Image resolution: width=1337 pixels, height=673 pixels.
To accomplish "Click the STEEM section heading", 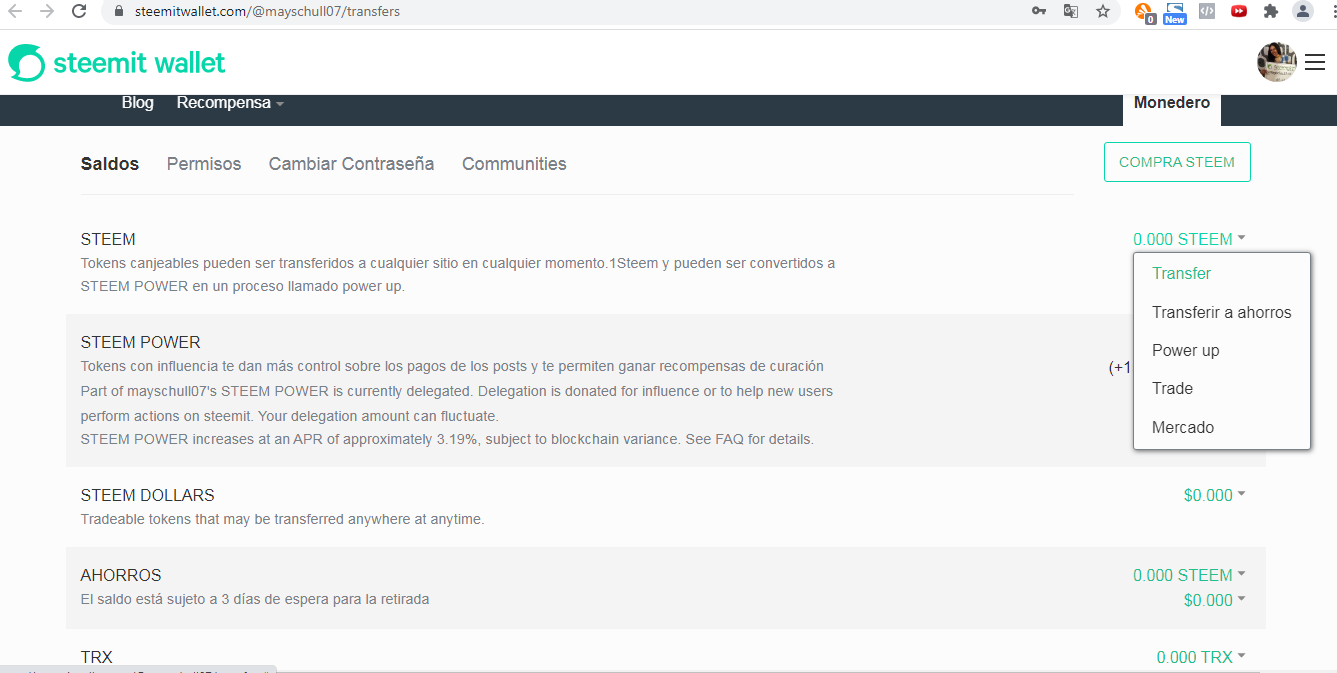I will (x=108, y=239).
